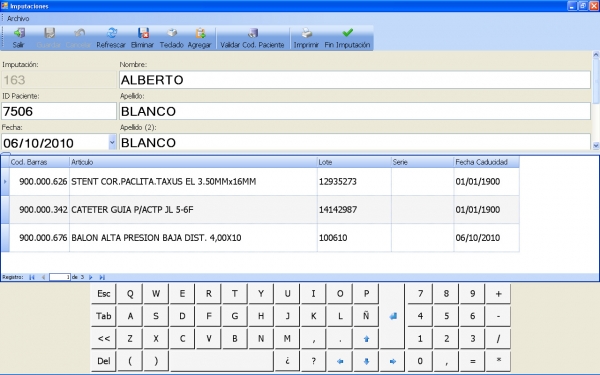
Task: Tap the right arrow key on the keyboard
Action: (x=393, y=361)
